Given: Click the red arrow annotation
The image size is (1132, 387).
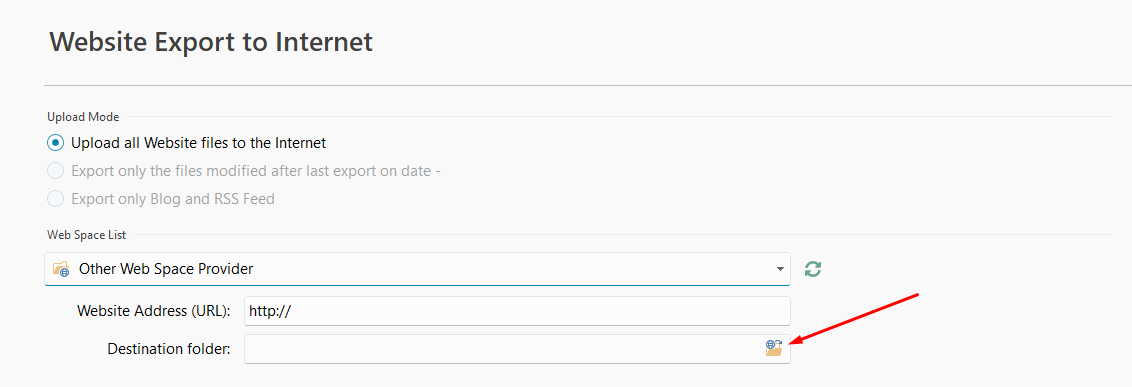Looking at the screenshot, I should point(855,318).
